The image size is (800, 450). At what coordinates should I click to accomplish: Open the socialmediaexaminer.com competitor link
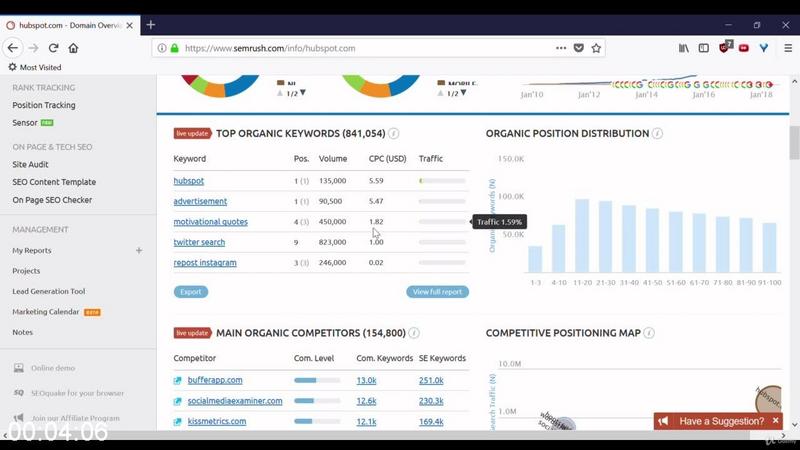235,401
